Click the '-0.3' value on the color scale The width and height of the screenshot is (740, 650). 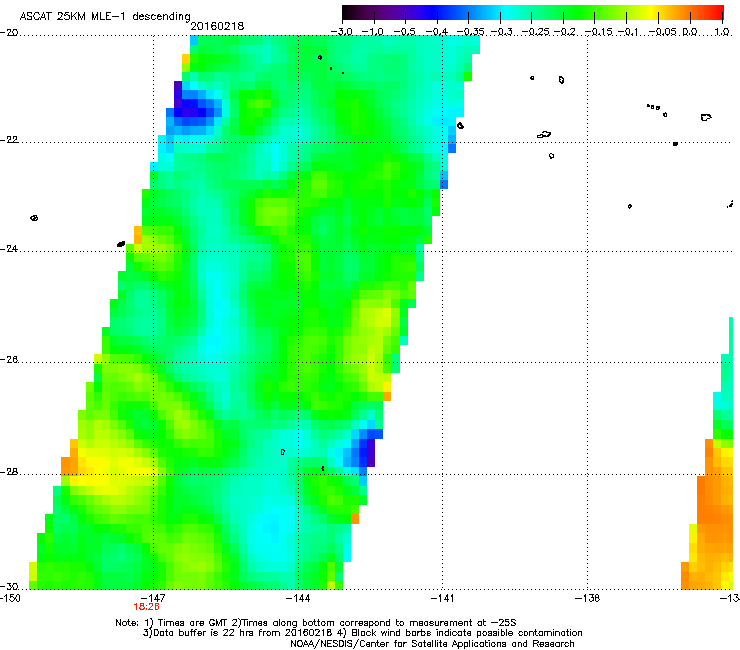(501, 32)
